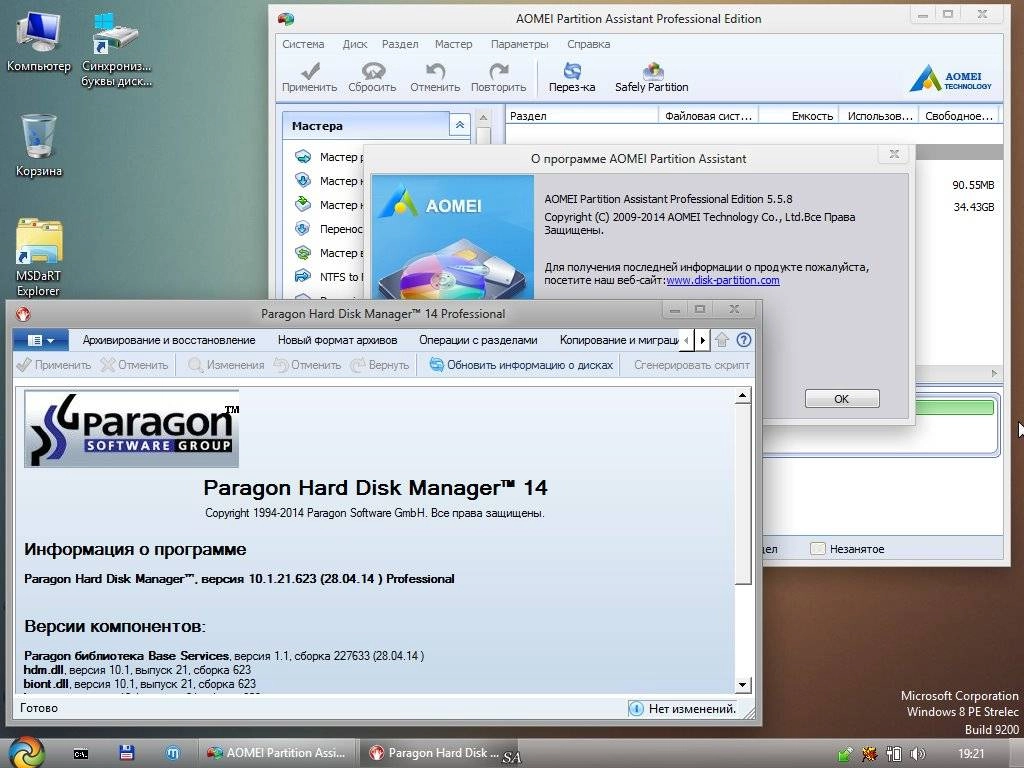Viewport: 1024px width, 768px height.
Task: Open www.disk-partition.com link
Action: tap(723, 280)
